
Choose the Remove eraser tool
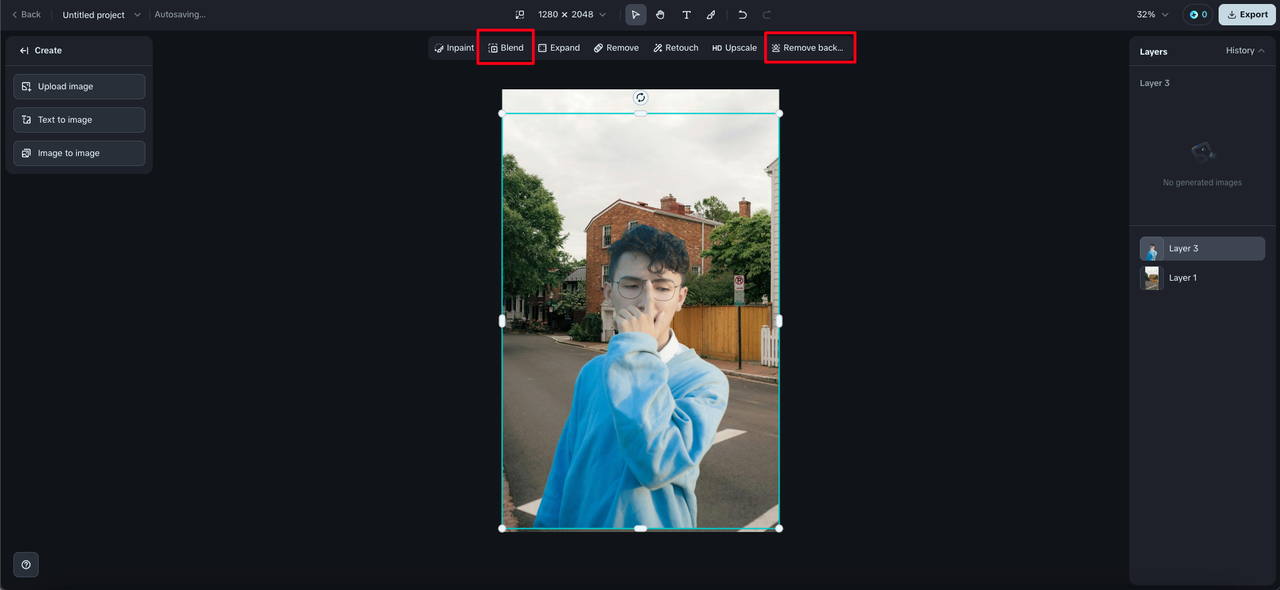(x=616, y=48)
